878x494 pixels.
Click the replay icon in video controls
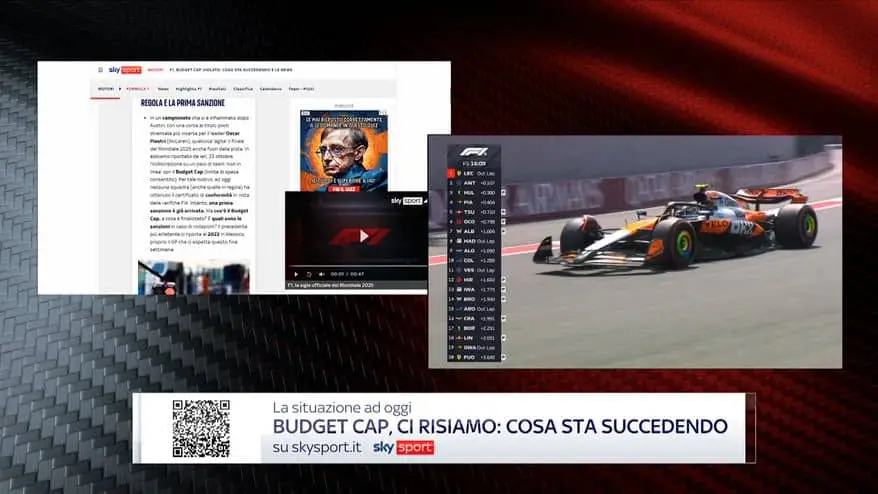(309, 273)
